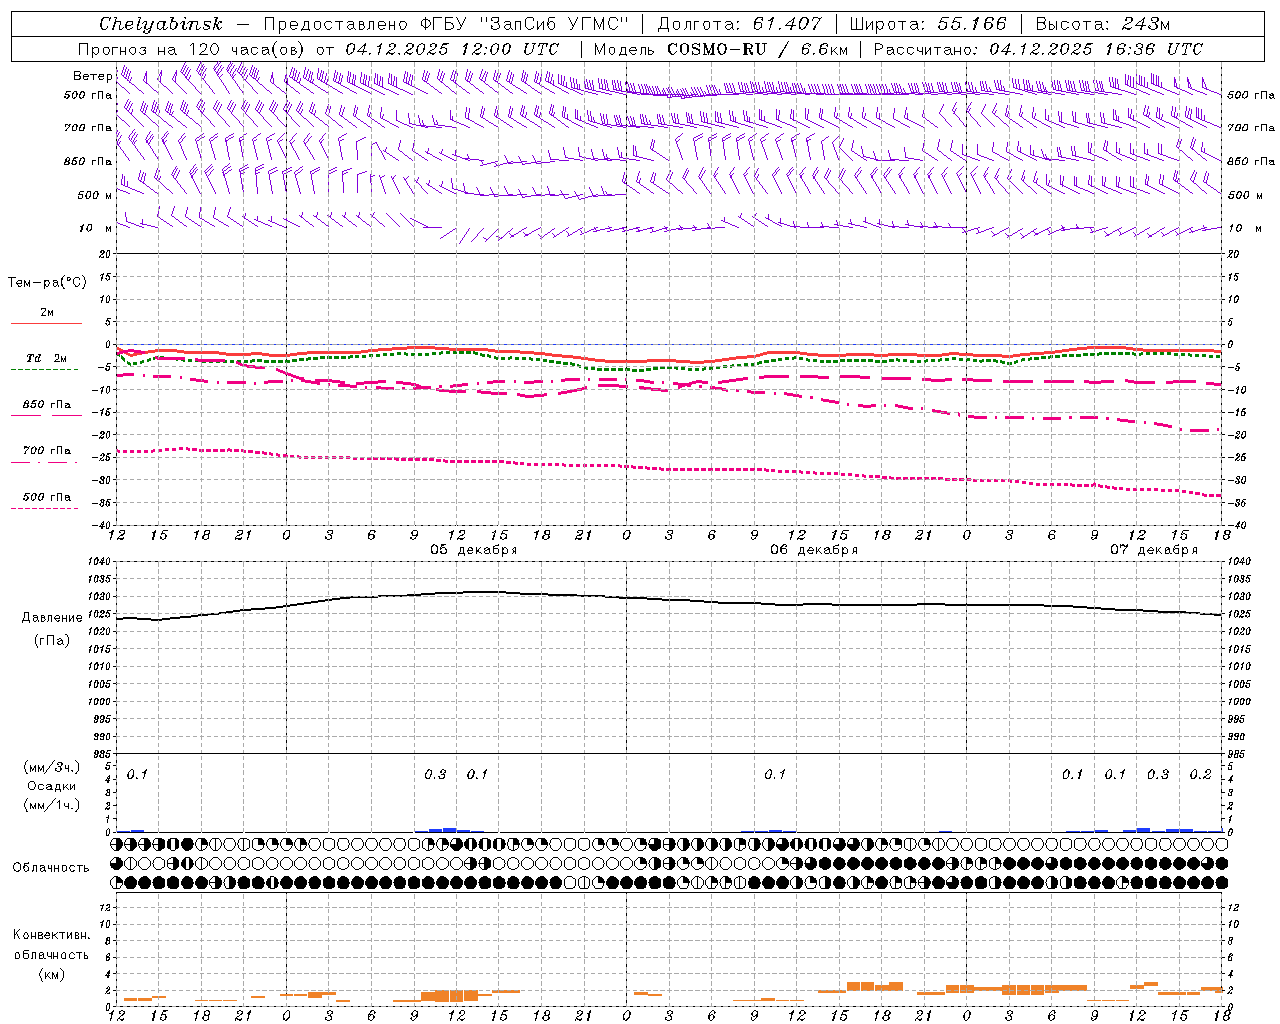Click the solid red line sample under 2м
This screenshot has height=1024, width=1280.
click(x=46, y=324)
